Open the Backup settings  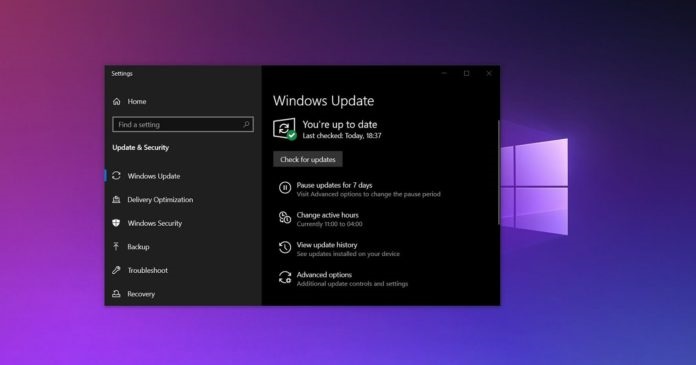coord(138,247)
